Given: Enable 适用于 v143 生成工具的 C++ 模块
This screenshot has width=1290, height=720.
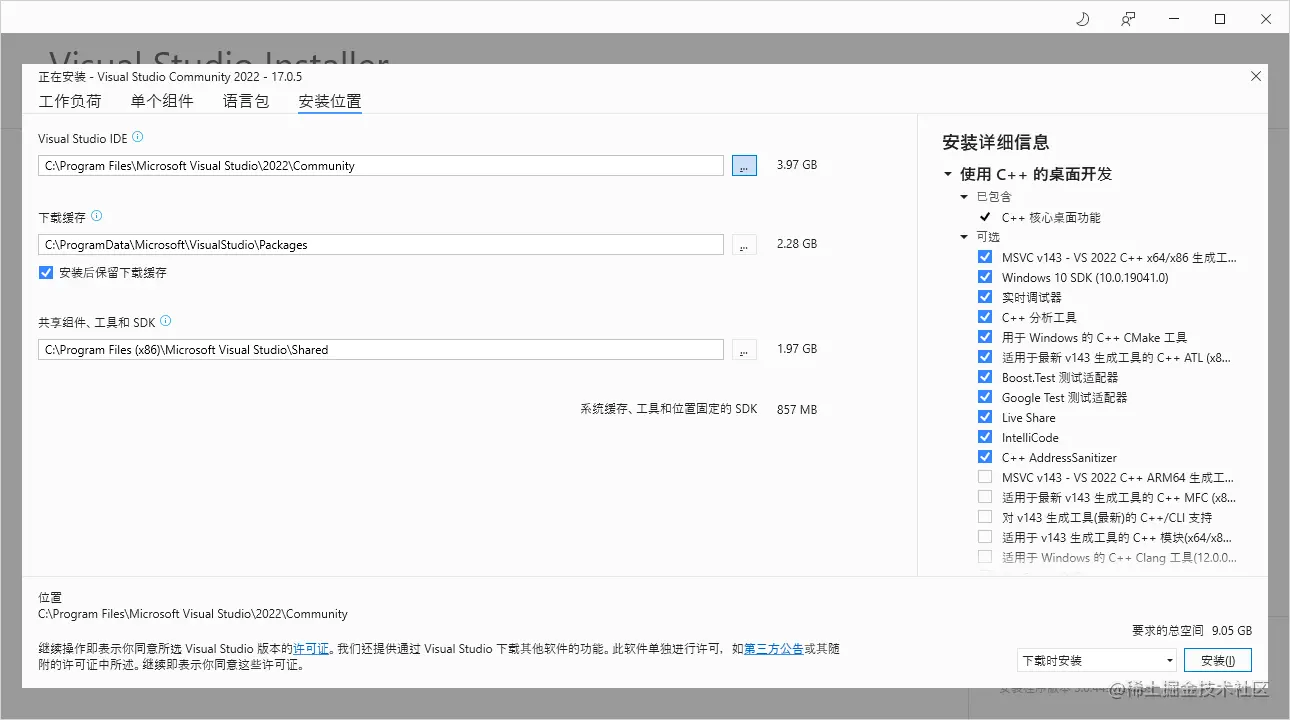Looking at the screenshot, I should 985,537.
